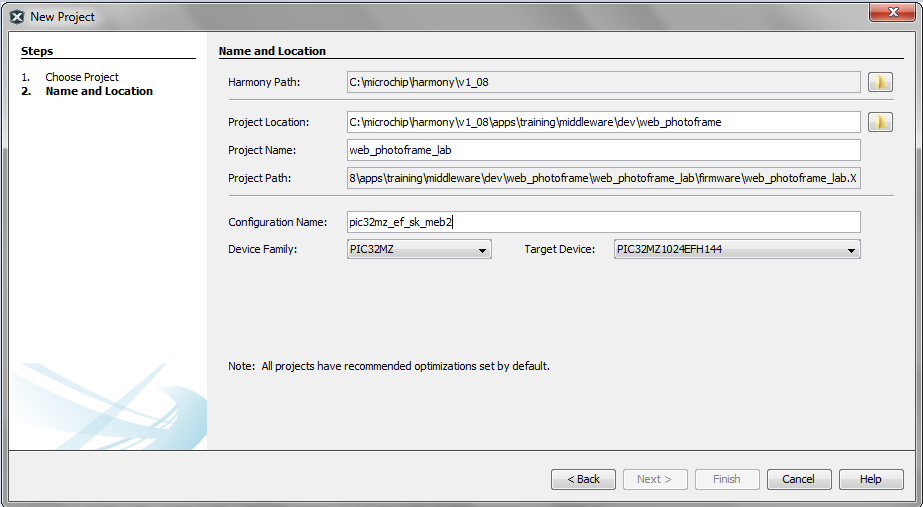Click inside the Harmony Path field
This screenshot has height=507, width=923.
point(602,82)
